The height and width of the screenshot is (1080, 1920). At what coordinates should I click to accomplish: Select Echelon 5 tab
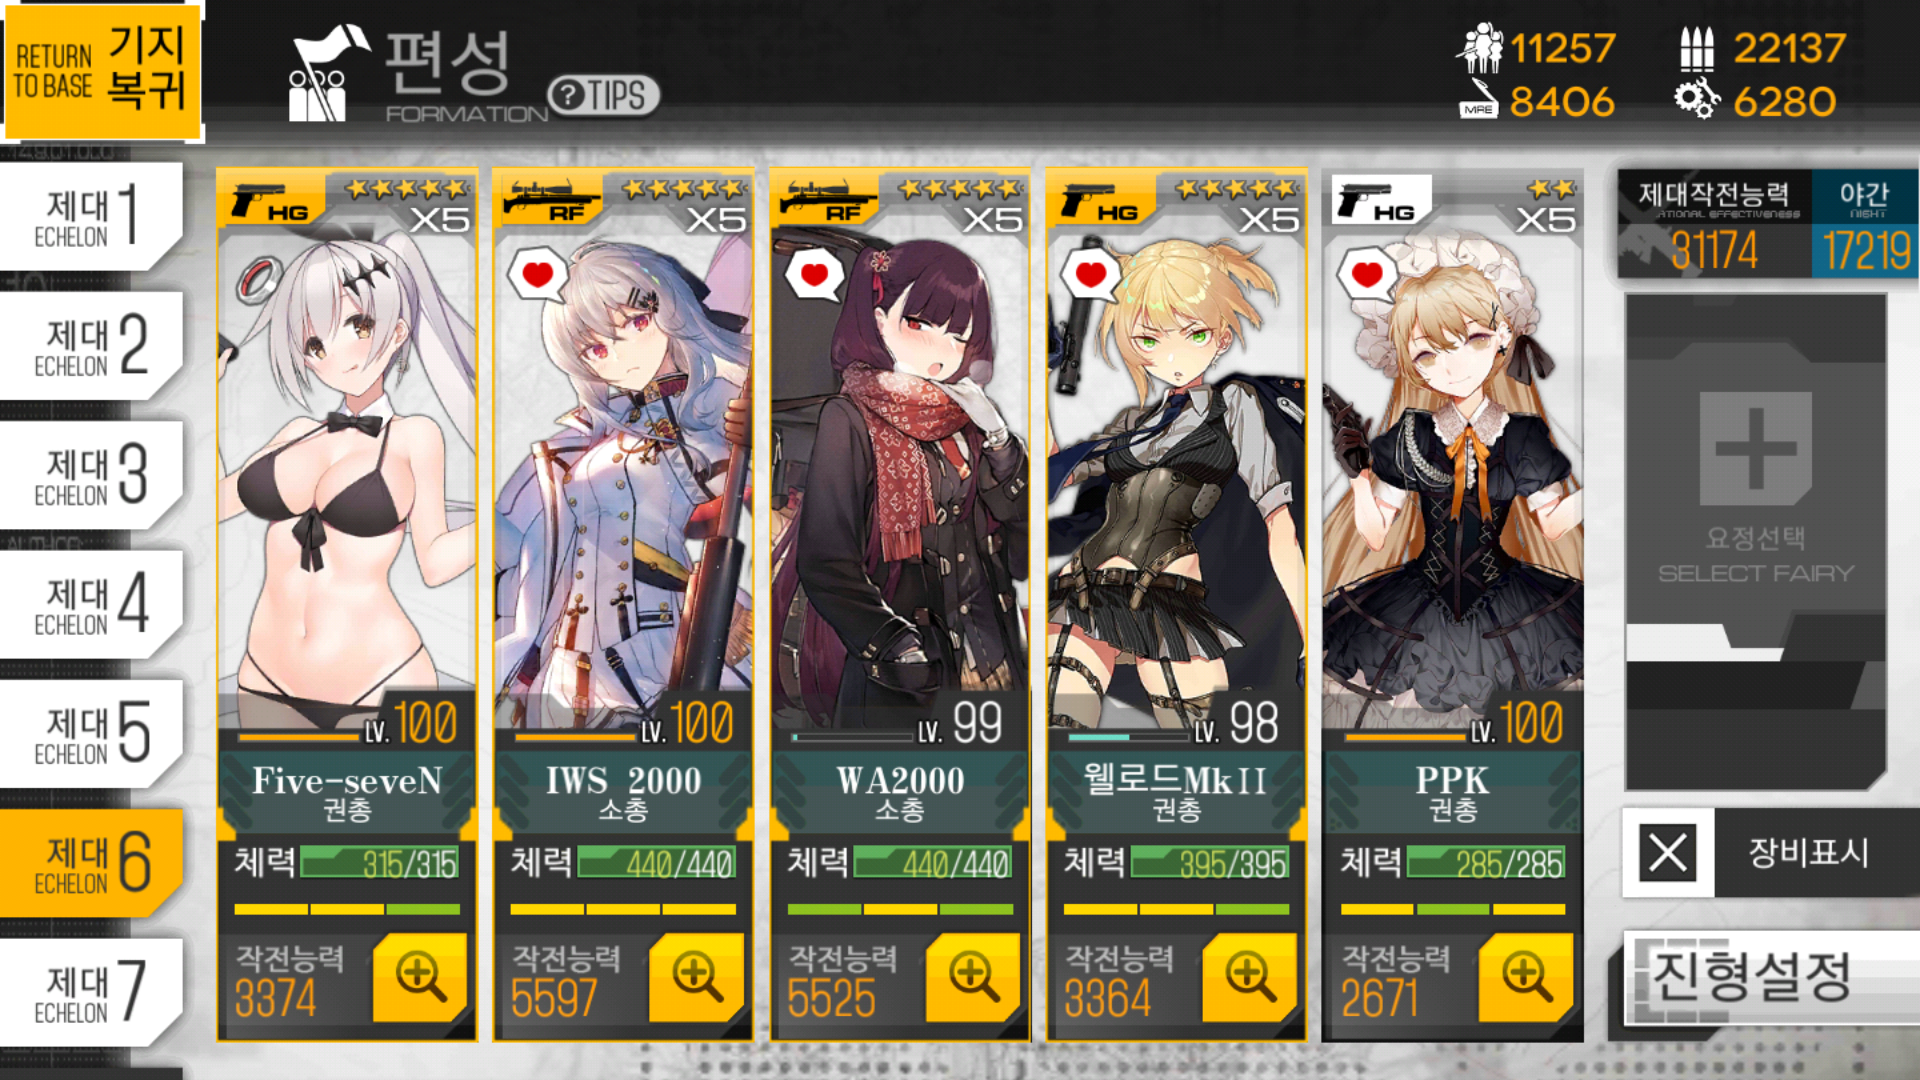[x=90, y=733]
